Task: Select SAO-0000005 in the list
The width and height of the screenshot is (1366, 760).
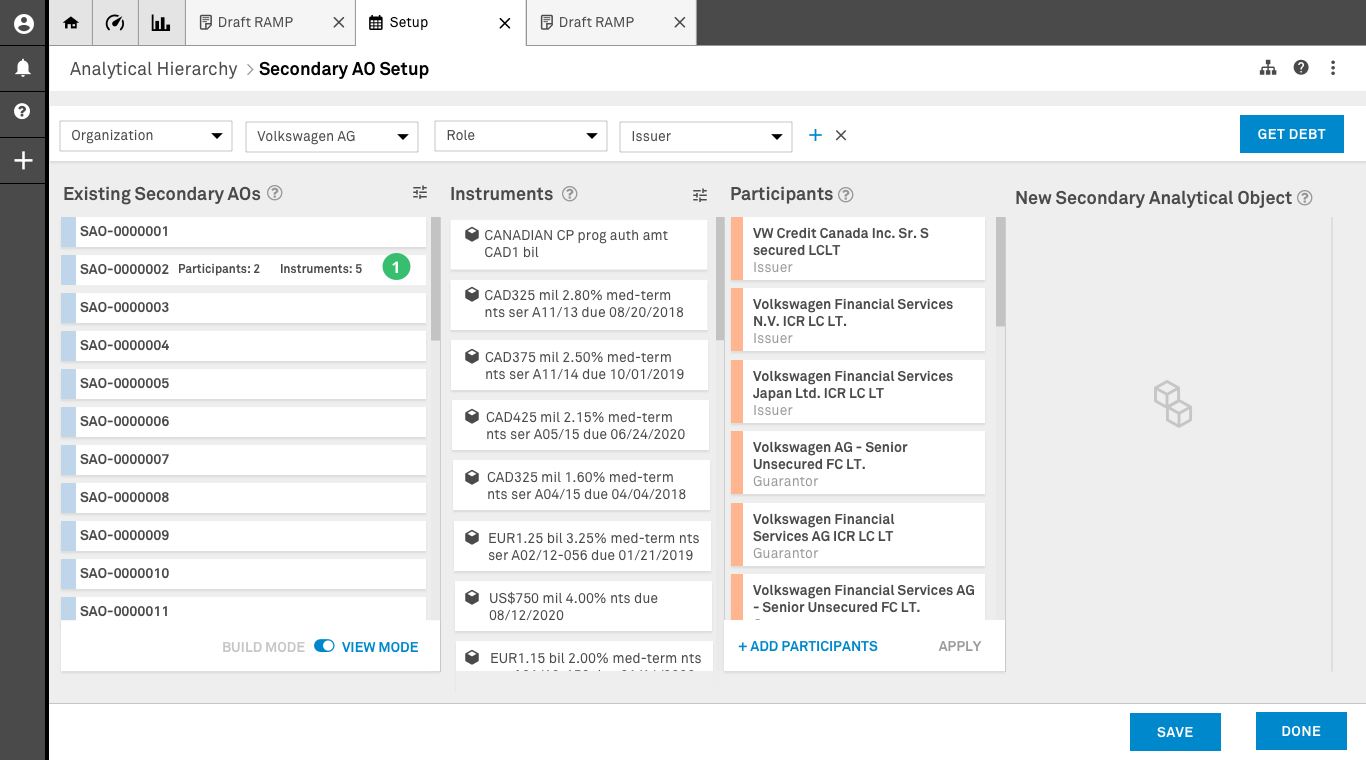Action: (x=244, y=383)
